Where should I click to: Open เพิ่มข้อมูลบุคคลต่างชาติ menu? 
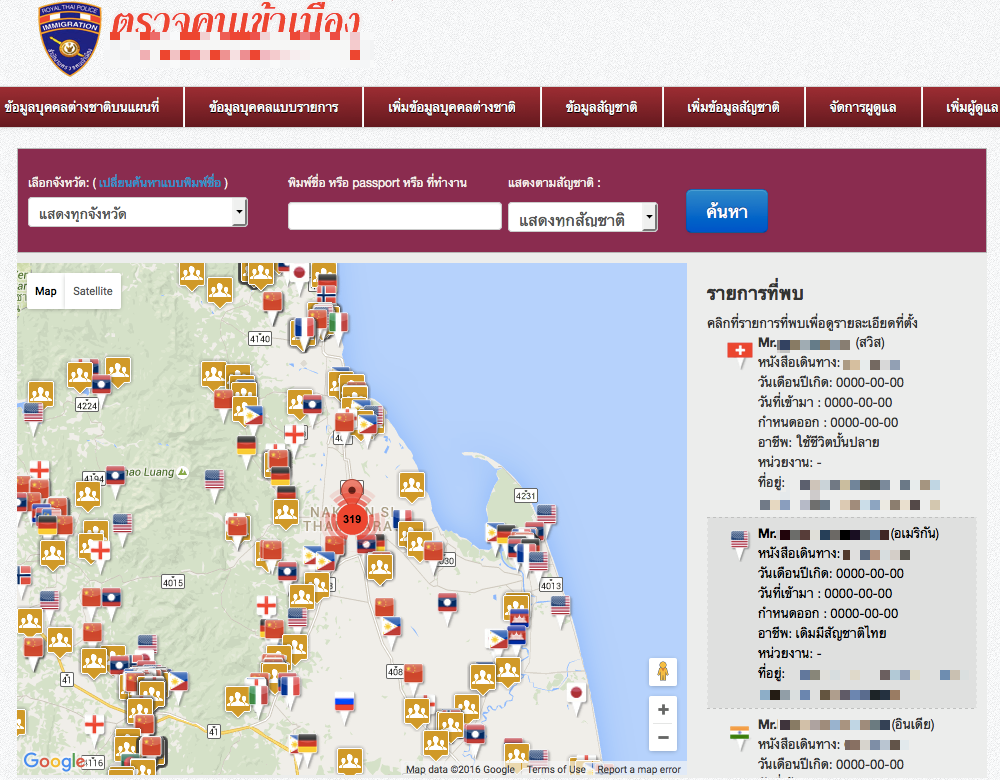click(x=452, y=107)
